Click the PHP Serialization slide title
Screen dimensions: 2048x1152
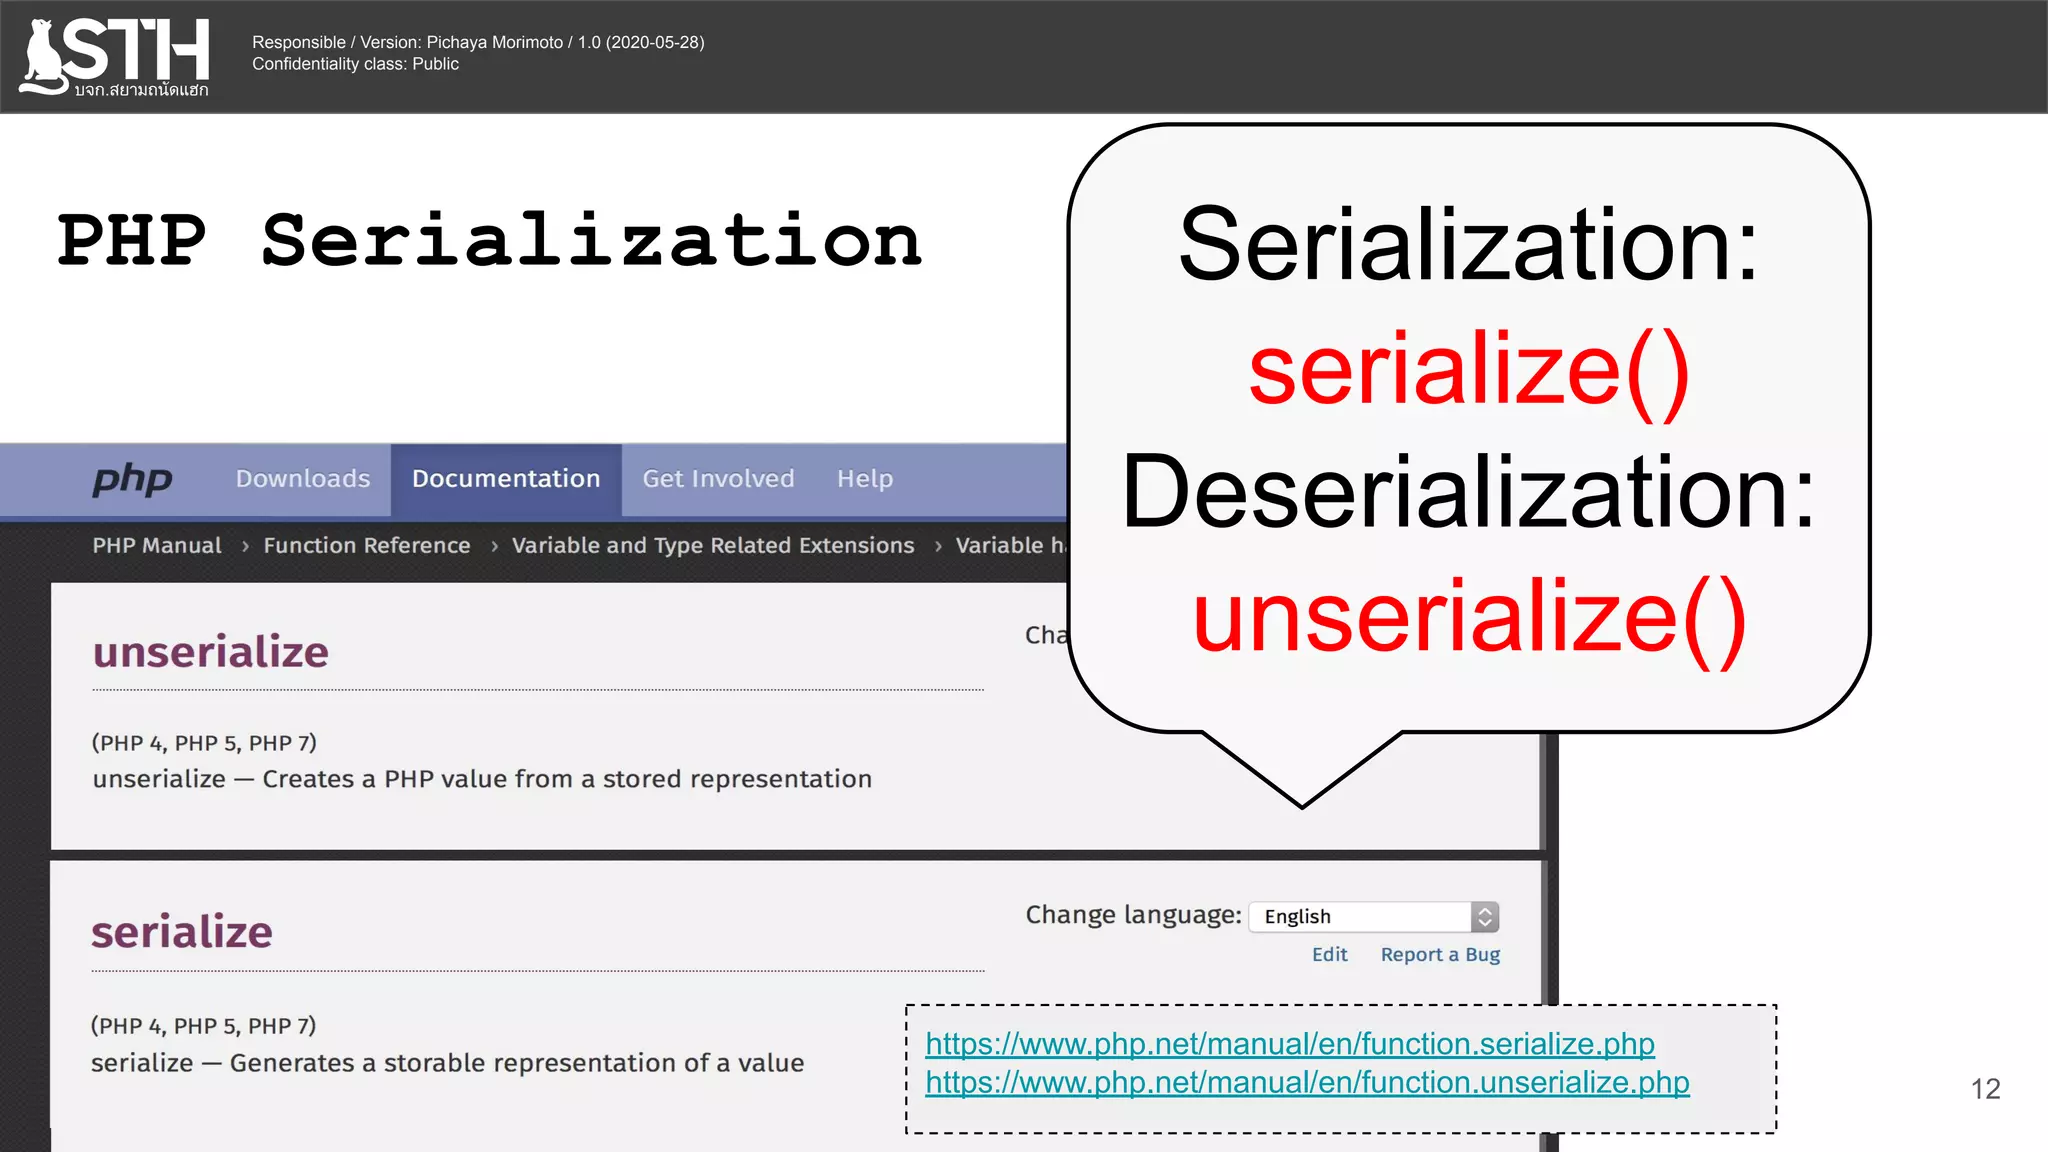[489, 241]
